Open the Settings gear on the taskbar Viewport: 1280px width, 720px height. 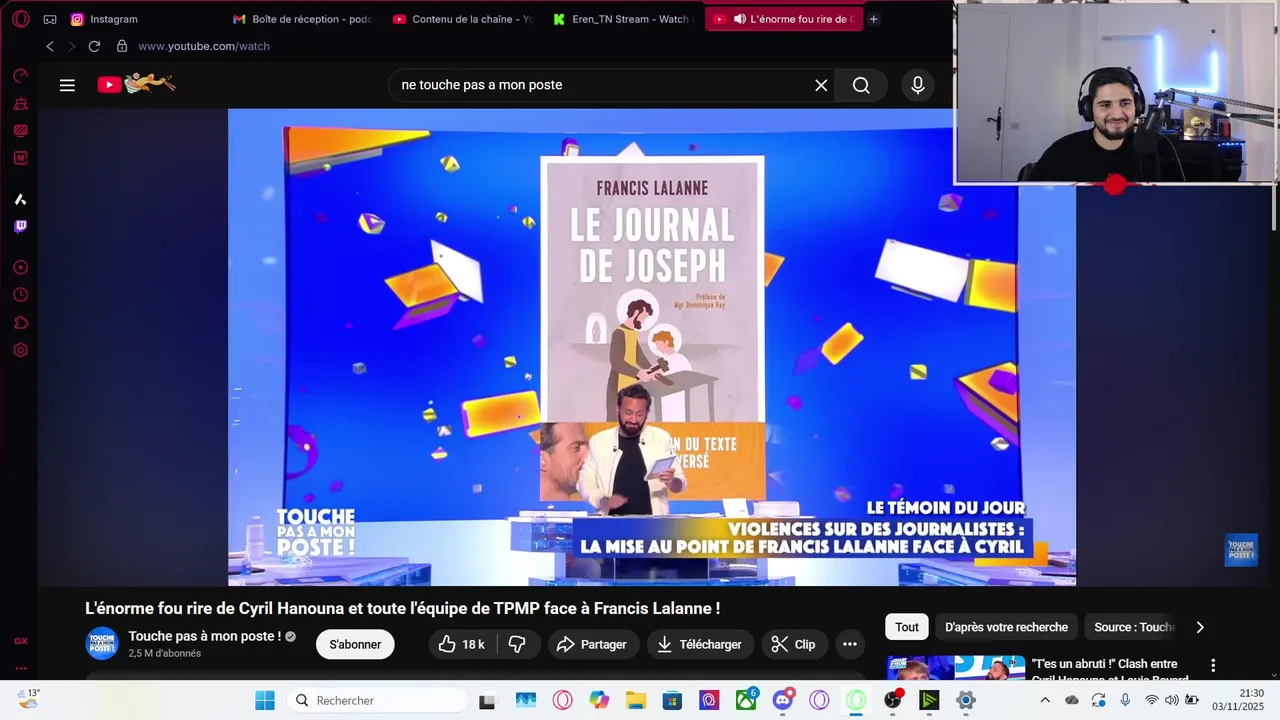pyautogui.click(x=966, y=700)
